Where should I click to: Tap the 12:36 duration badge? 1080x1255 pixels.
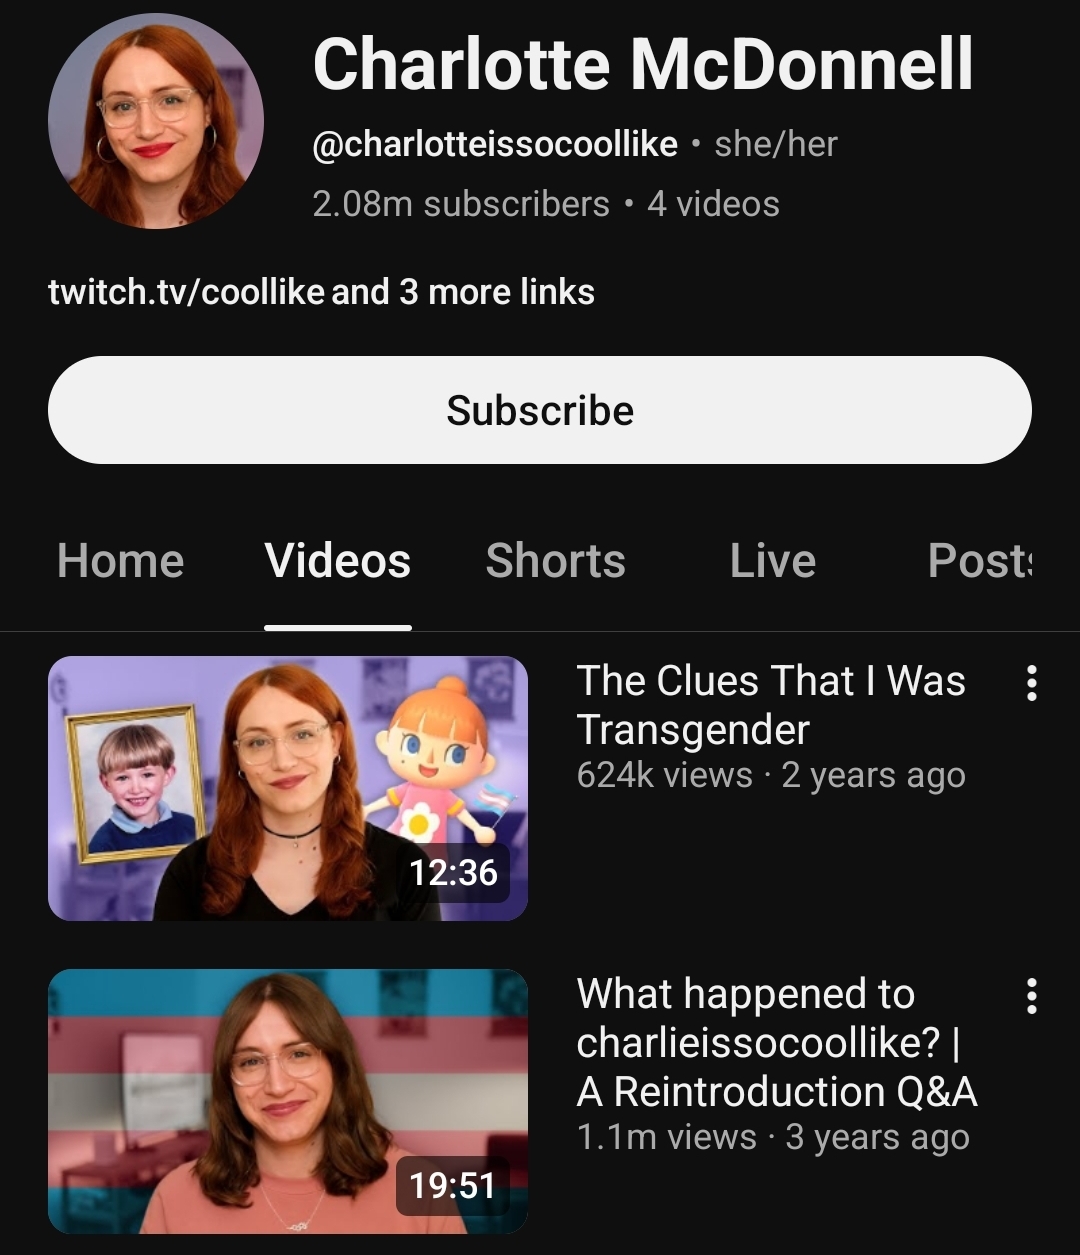(x=453, y=873)
